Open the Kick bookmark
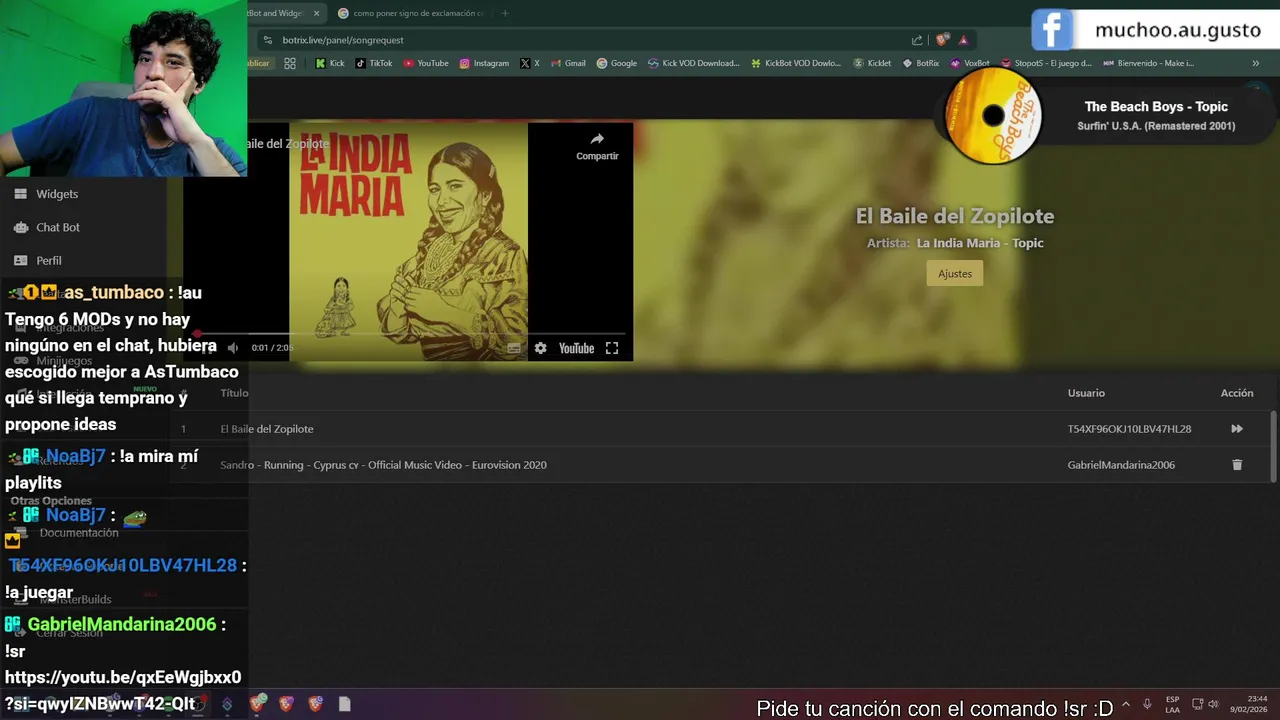The width and height of the screenshot is (1280, 720). tap(329, 63)
